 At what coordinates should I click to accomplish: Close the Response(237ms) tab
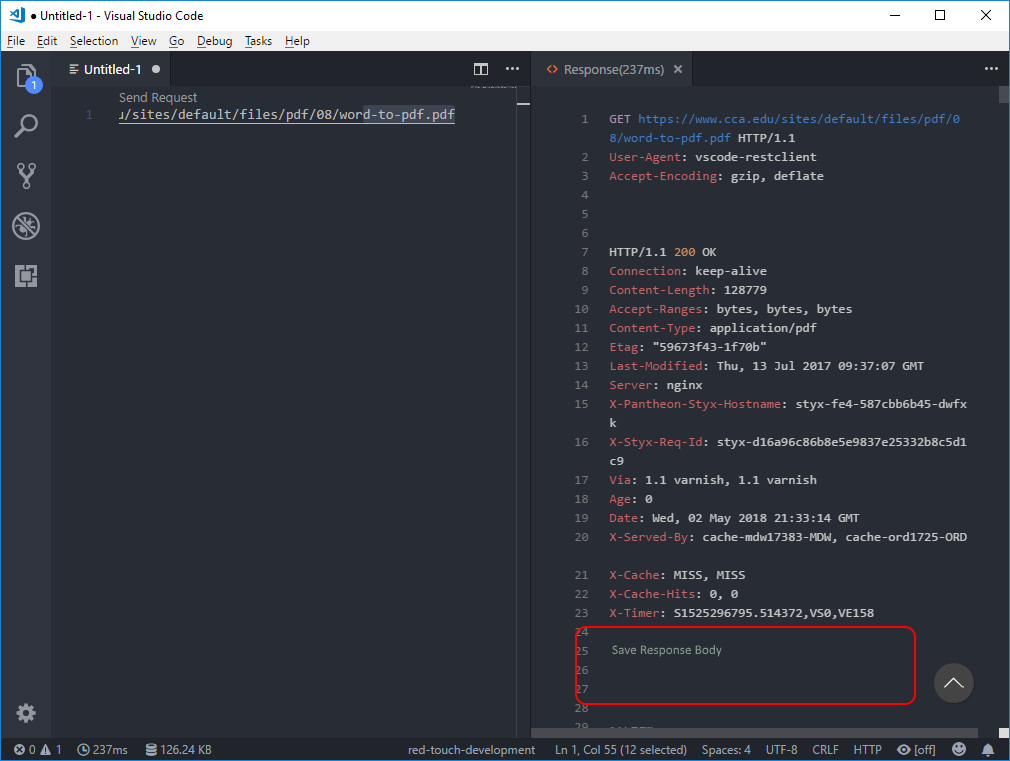pyautogui.click(x=678, y=69)
